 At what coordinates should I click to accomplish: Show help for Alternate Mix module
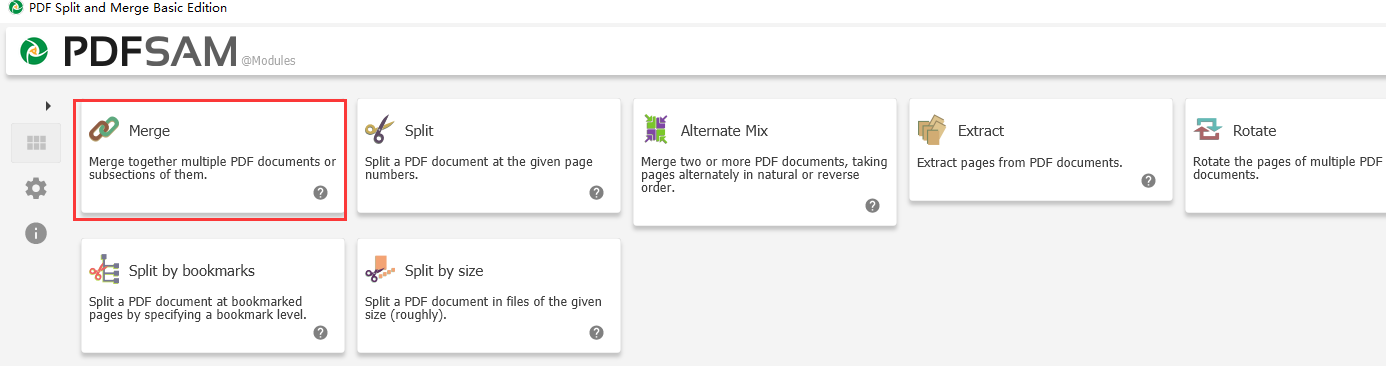[872, 205]
